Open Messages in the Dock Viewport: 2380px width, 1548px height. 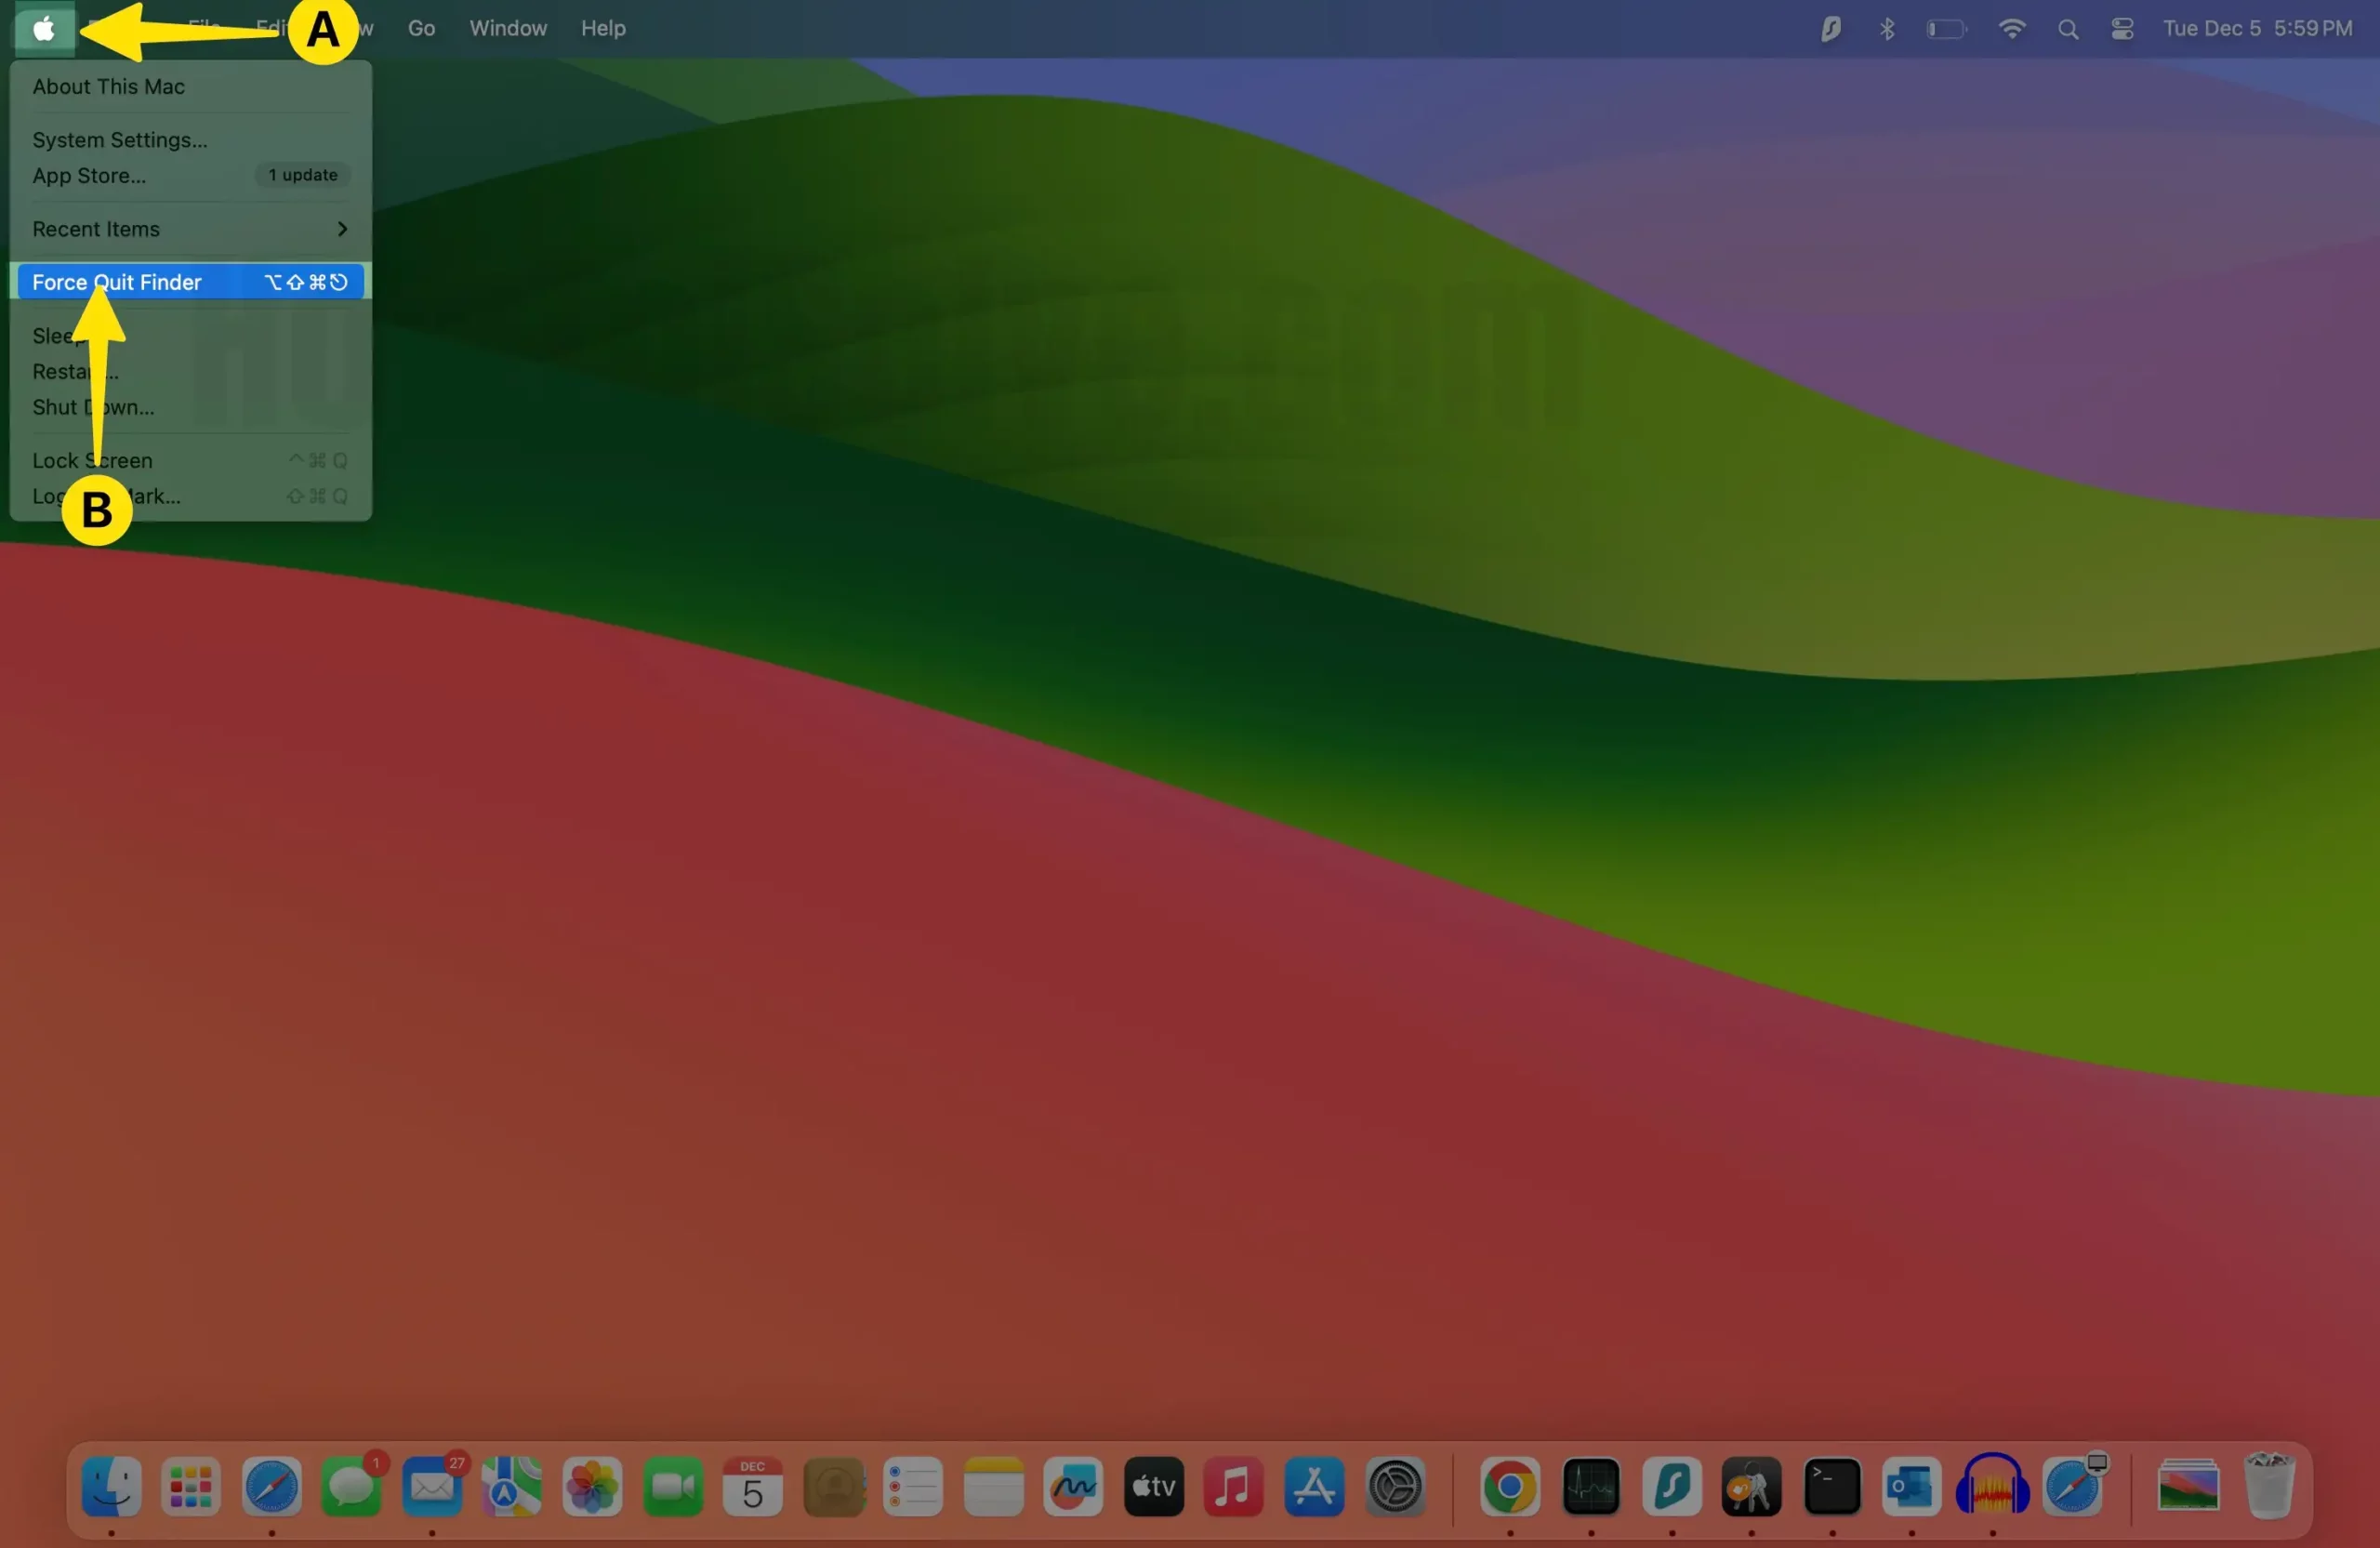pos(352,1487)
